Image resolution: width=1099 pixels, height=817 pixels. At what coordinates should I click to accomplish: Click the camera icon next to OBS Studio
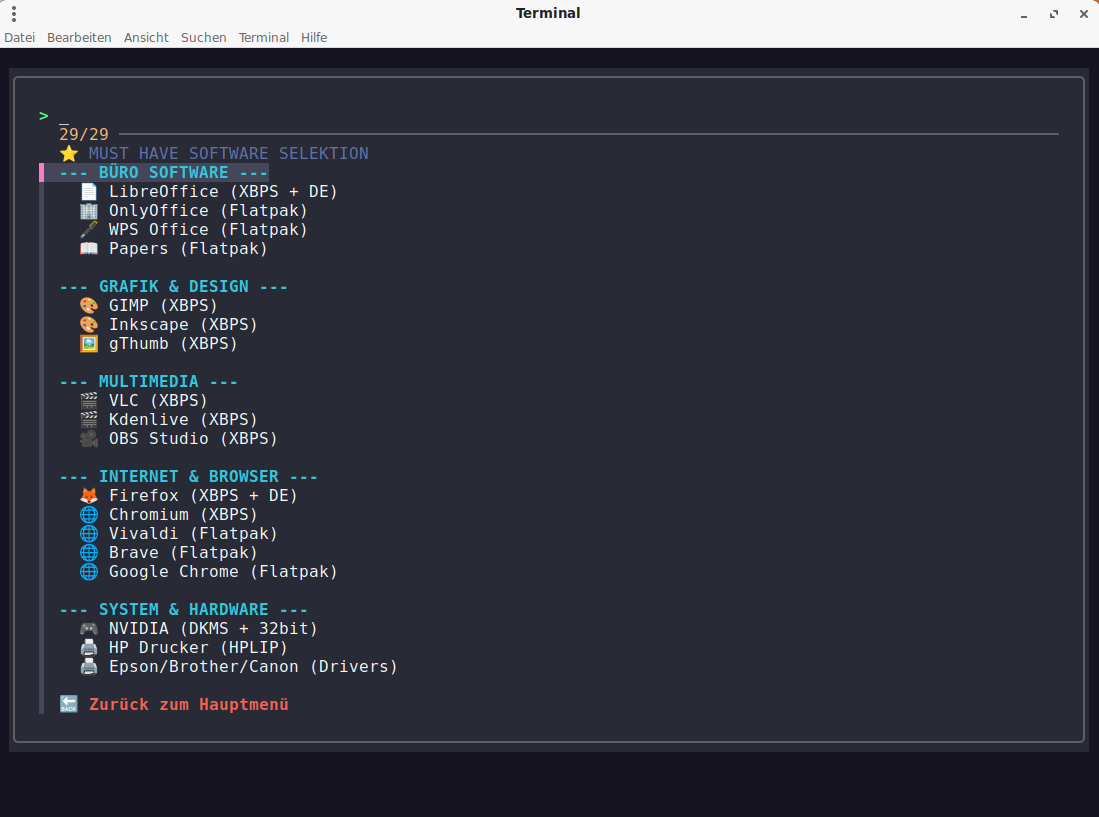click(89, 438)
